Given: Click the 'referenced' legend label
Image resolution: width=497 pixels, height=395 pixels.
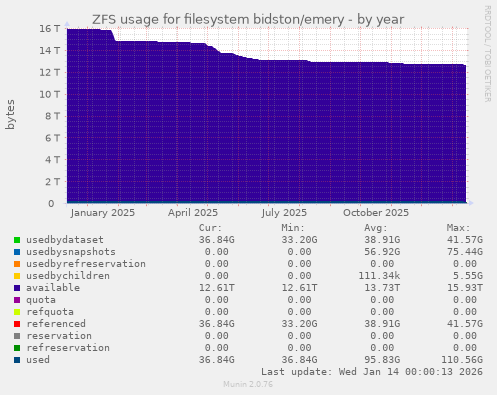Looking at the screenshot, I should (56, 324).
